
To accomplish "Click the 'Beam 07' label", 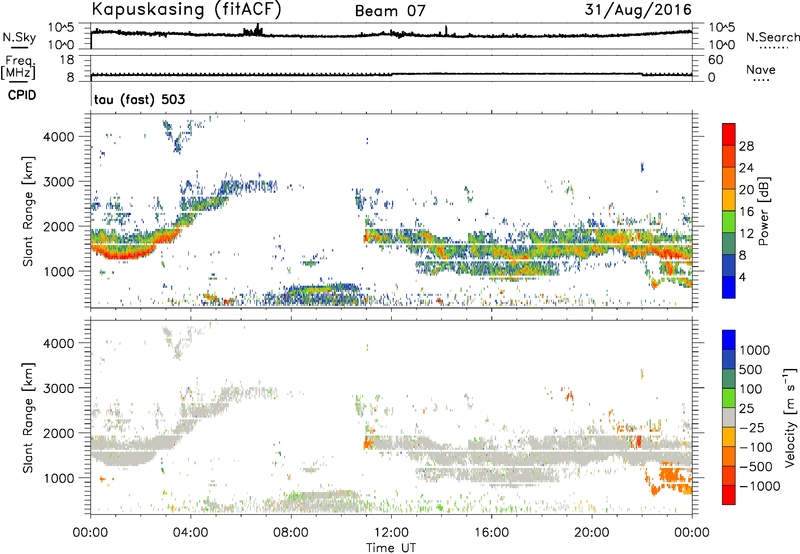I will pos(390,11).
